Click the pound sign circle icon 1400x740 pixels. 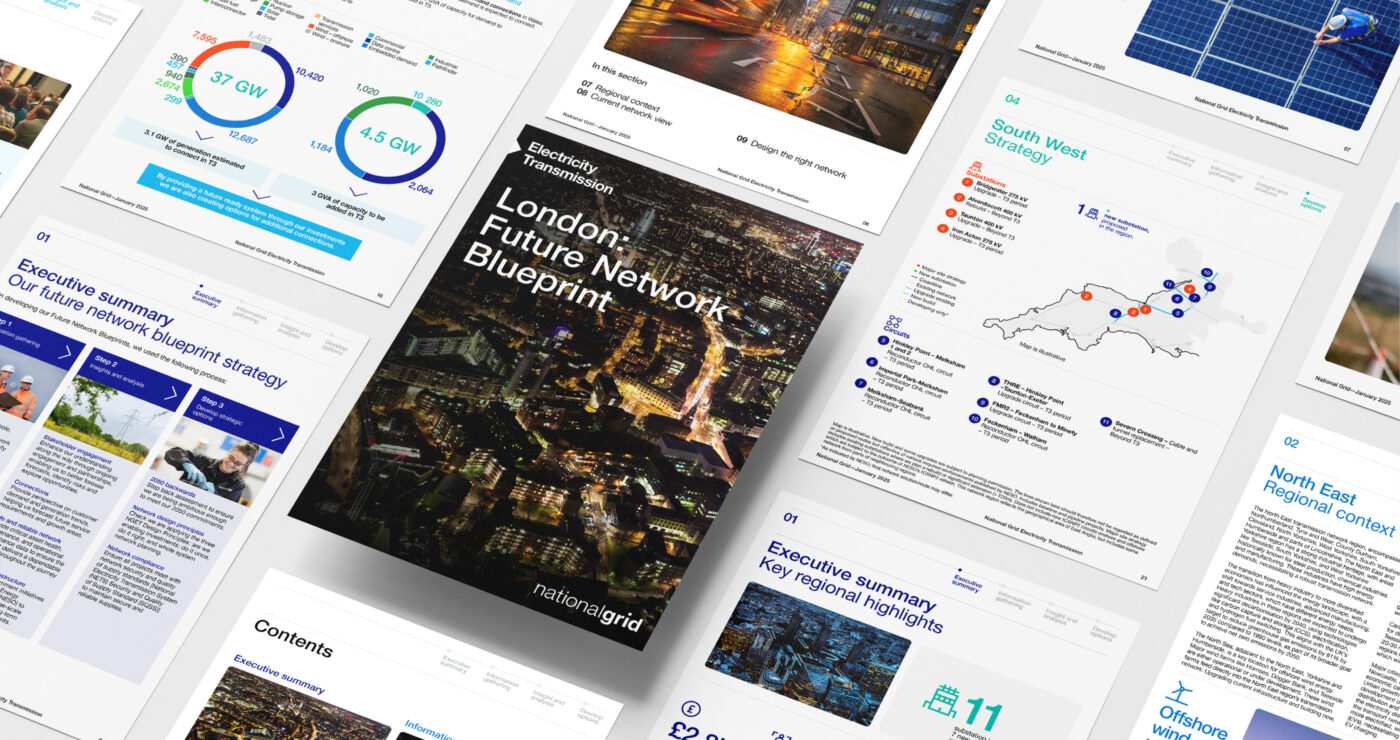pos(690,710)
